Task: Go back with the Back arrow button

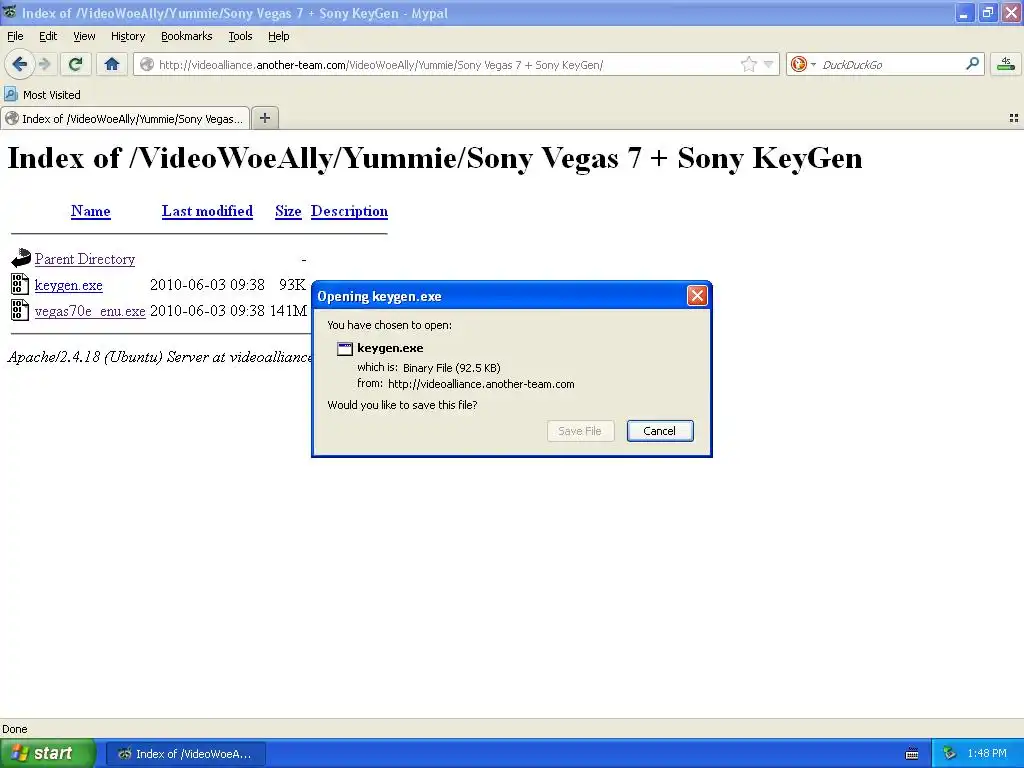Action: click(x=19, y=64)
